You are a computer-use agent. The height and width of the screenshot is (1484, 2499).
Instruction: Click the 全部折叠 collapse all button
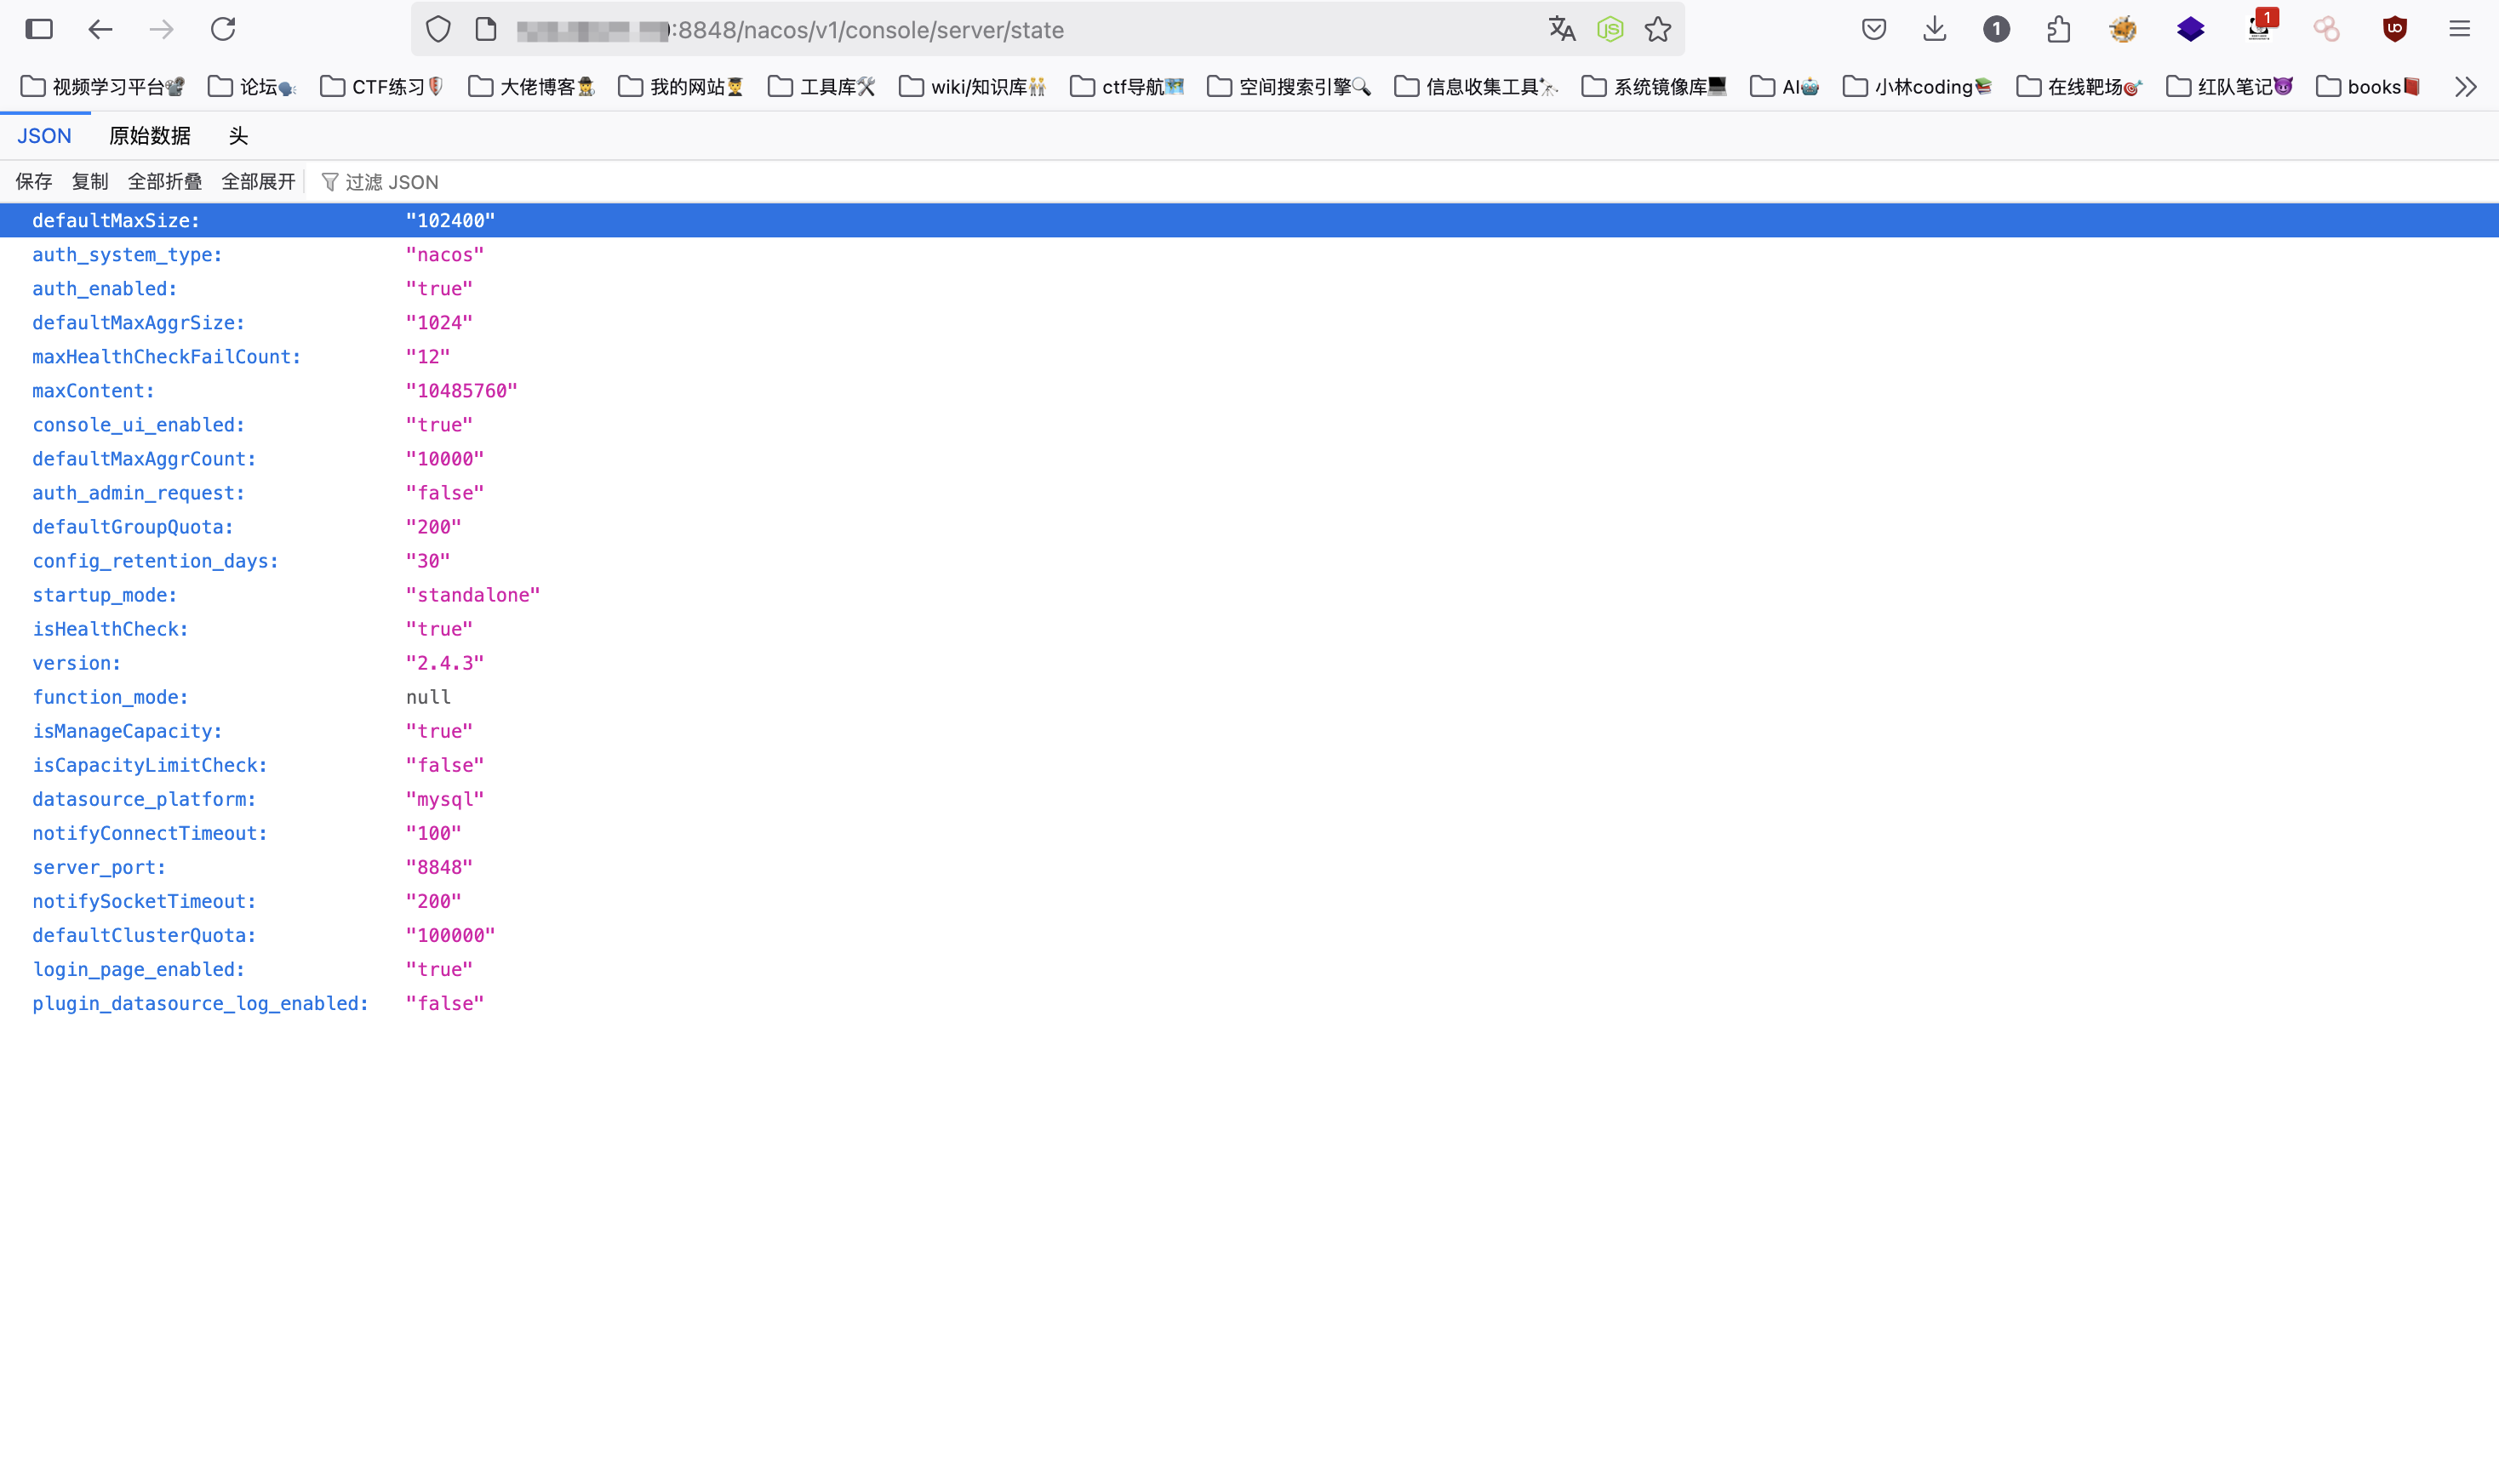coord(164,182)
